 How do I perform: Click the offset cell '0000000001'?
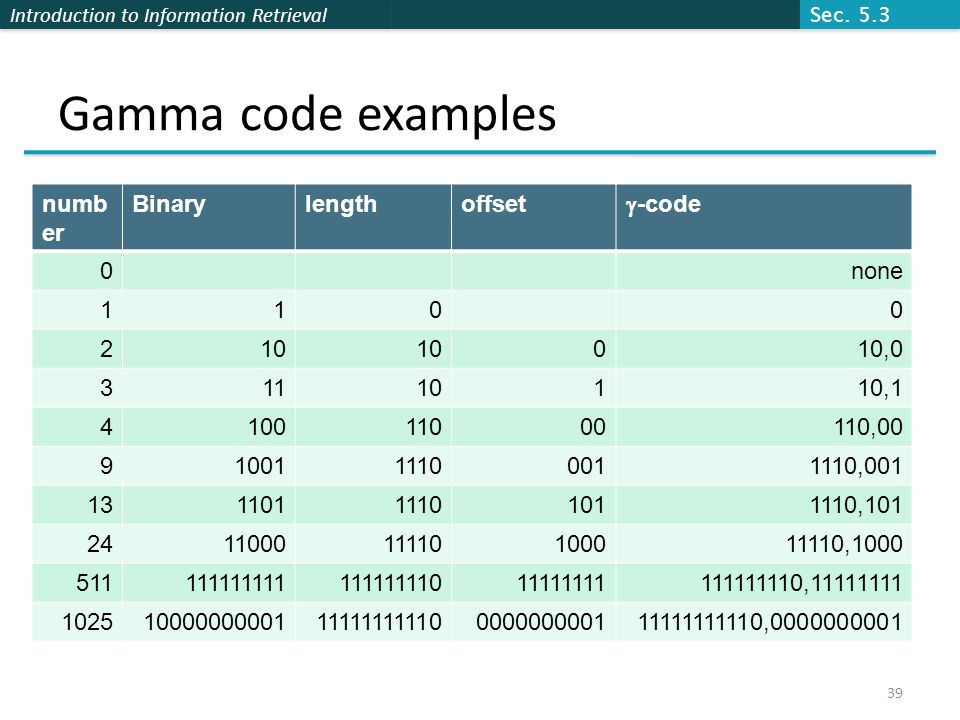(x=533, y=622)
